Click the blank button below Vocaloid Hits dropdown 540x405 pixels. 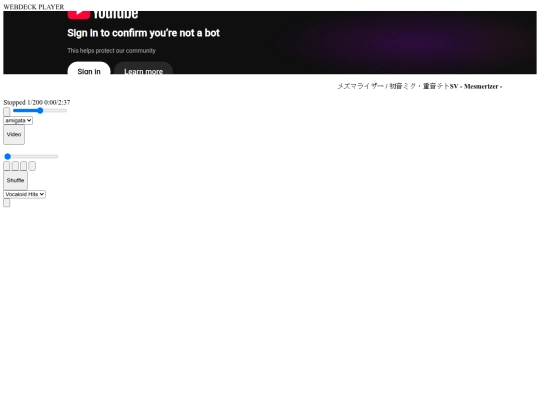pos(7,203)
